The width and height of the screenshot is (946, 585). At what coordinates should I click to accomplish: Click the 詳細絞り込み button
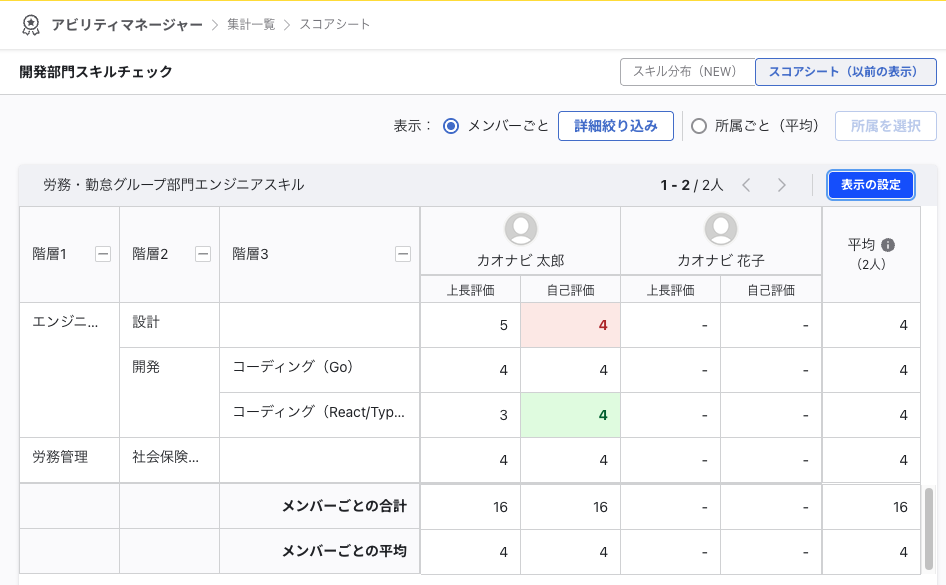(616, 126)
